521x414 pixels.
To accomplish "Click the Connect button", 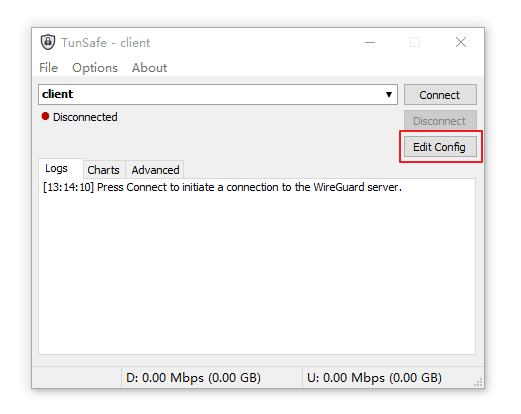I will (440, 95).
